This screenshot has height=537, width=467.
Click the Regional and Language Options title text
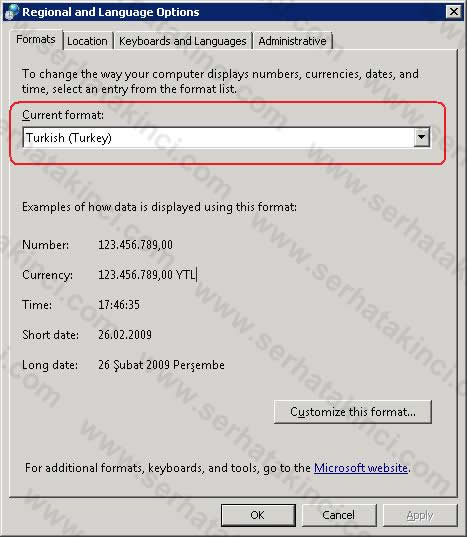coord(111,12)
